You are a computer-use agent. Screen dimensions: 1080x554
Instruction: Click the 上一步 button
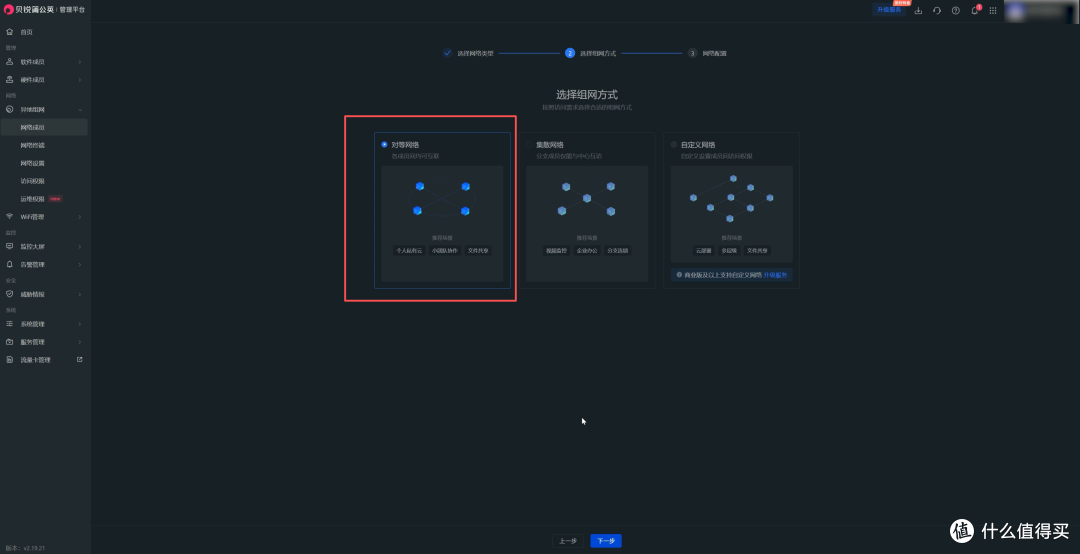click(x=568, y=541)
